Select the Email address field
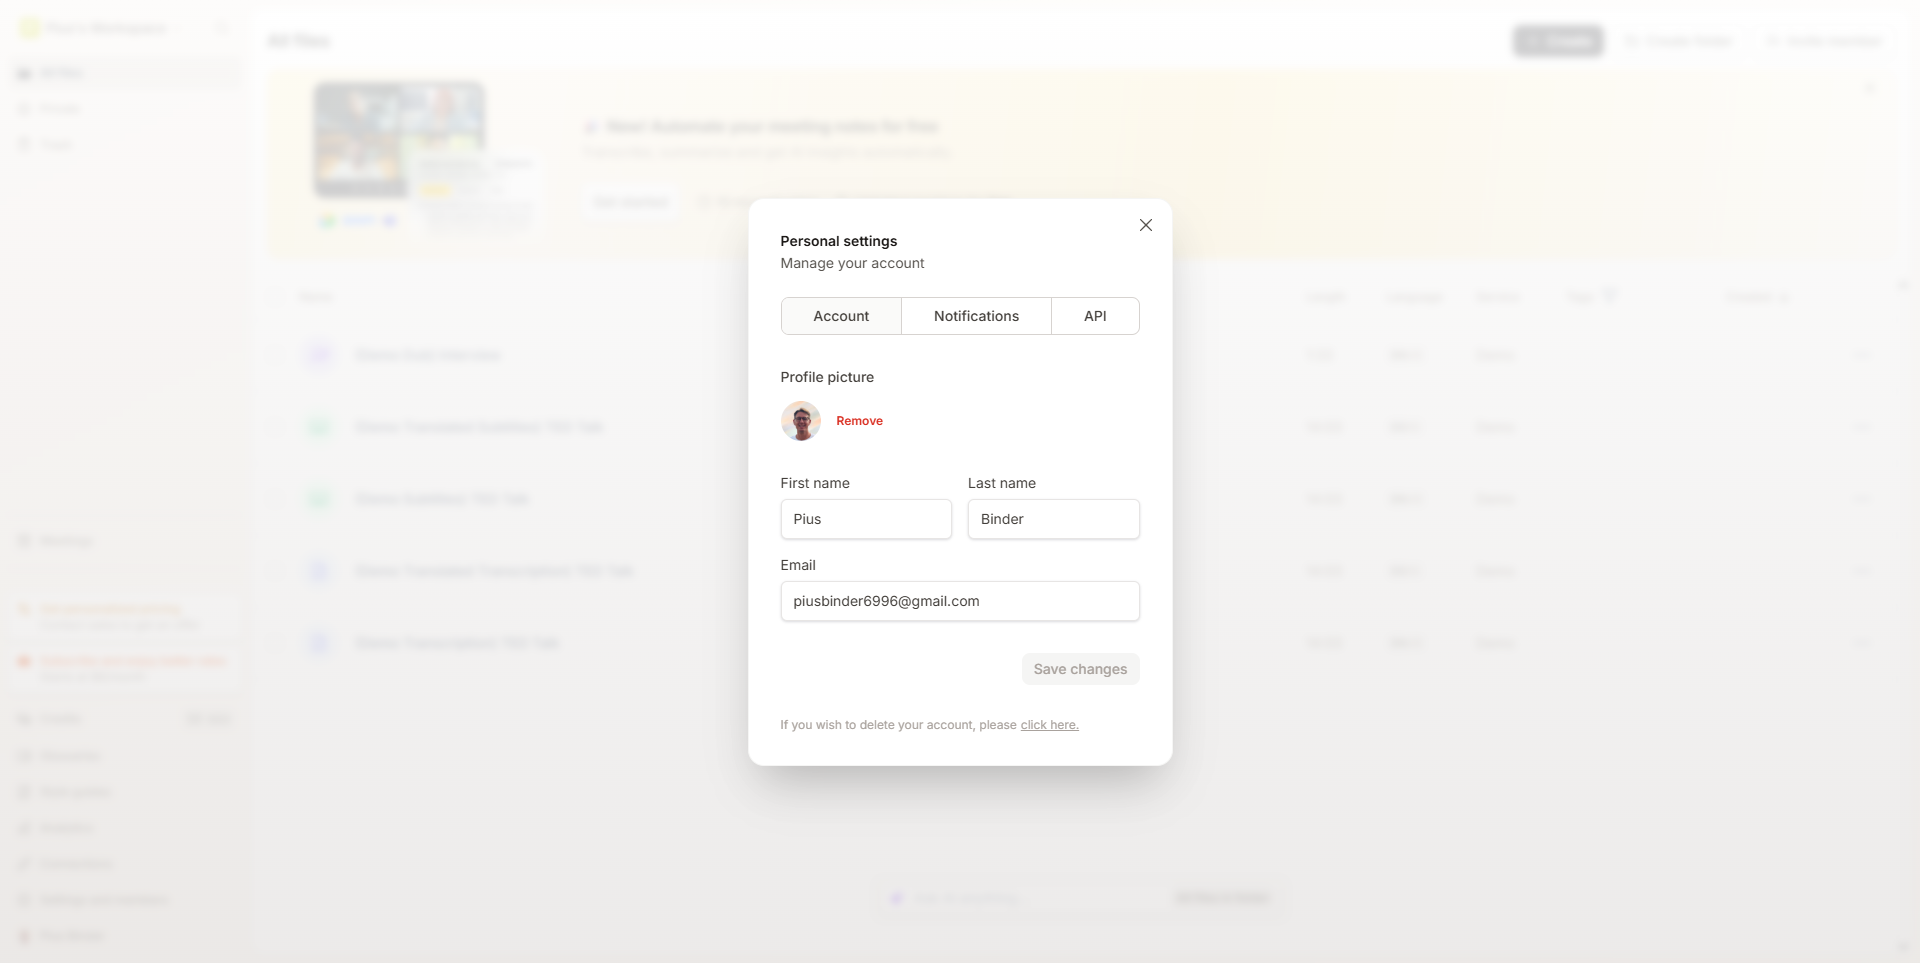Image resolution: width=1920 pixels, height=963 pixels. click(959, 601)
